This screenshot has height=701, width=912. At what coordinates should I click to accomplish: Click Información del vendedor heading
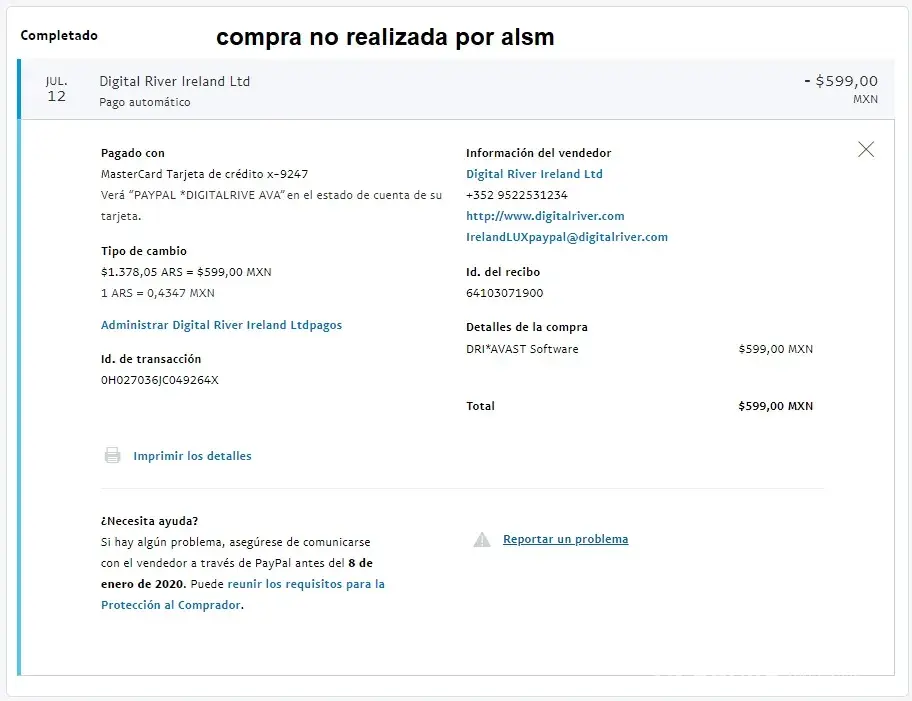tap(539, 153)
